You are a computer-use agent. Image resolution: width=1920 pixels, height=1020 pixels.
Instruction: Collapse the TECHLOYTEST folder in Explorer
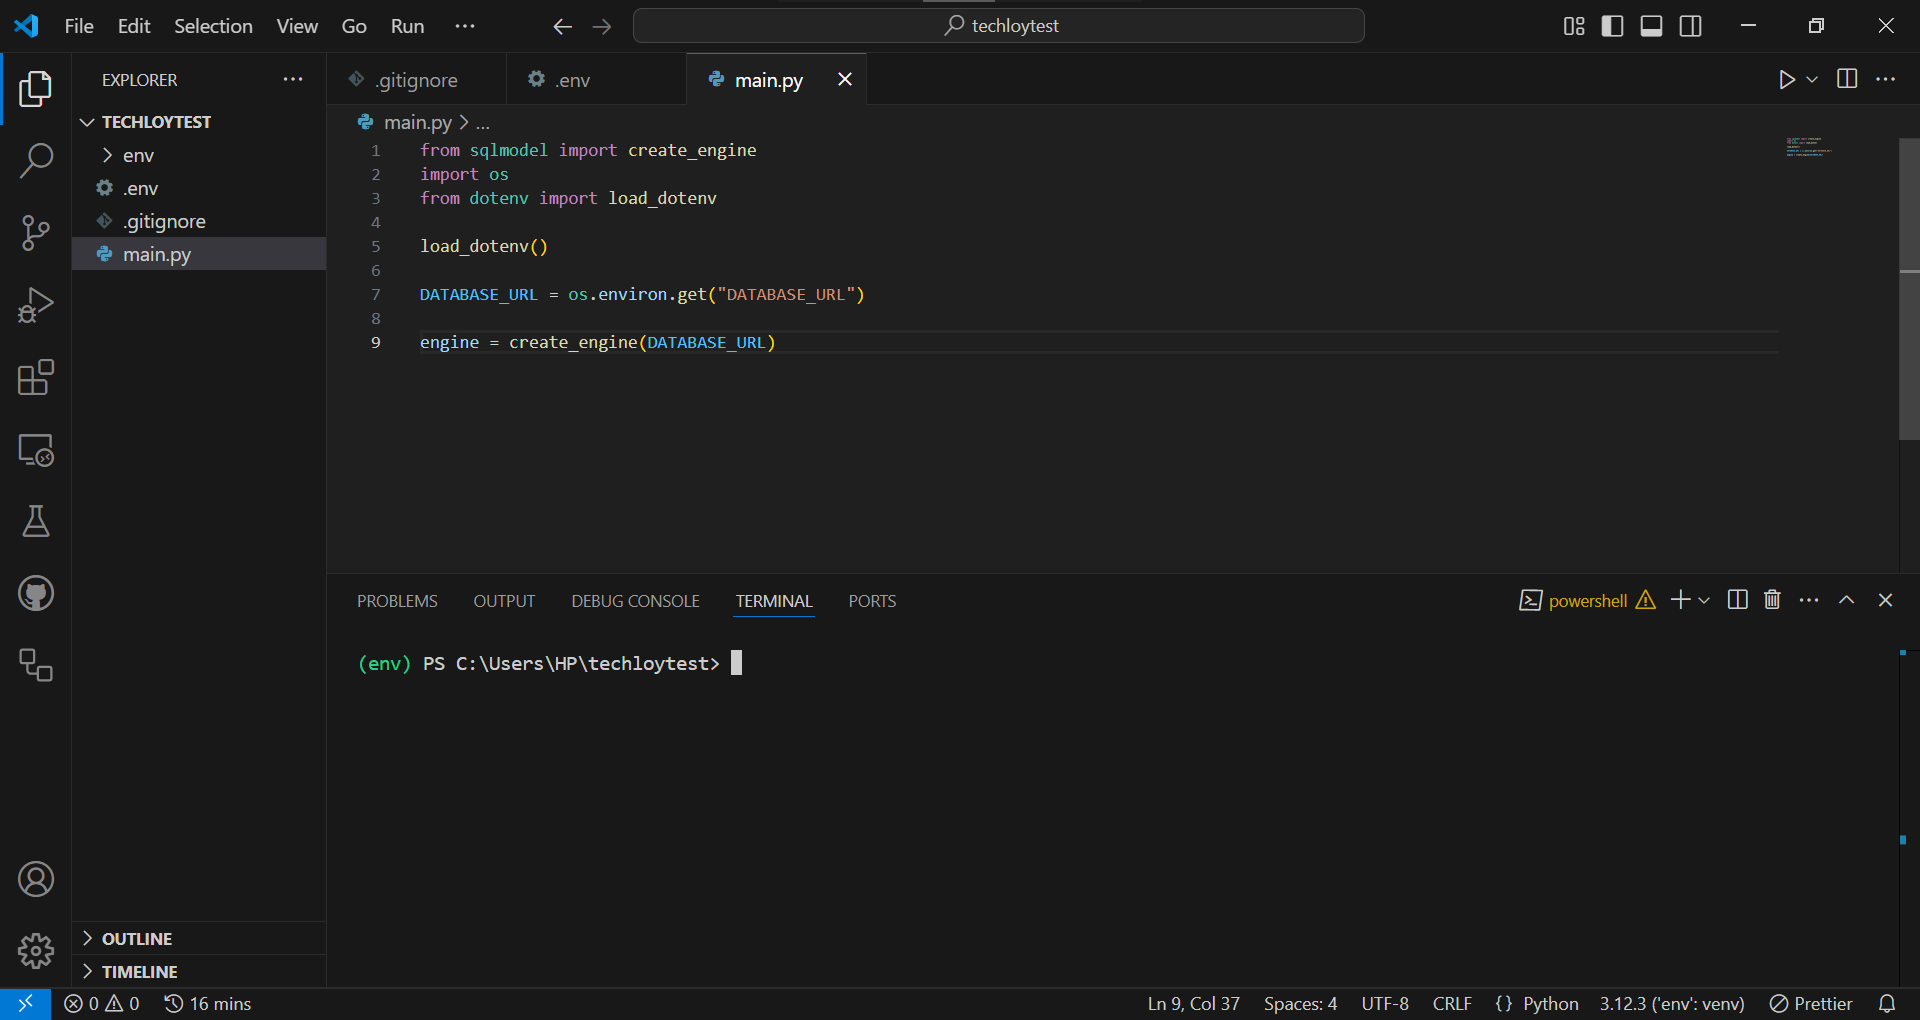point(87,121)
